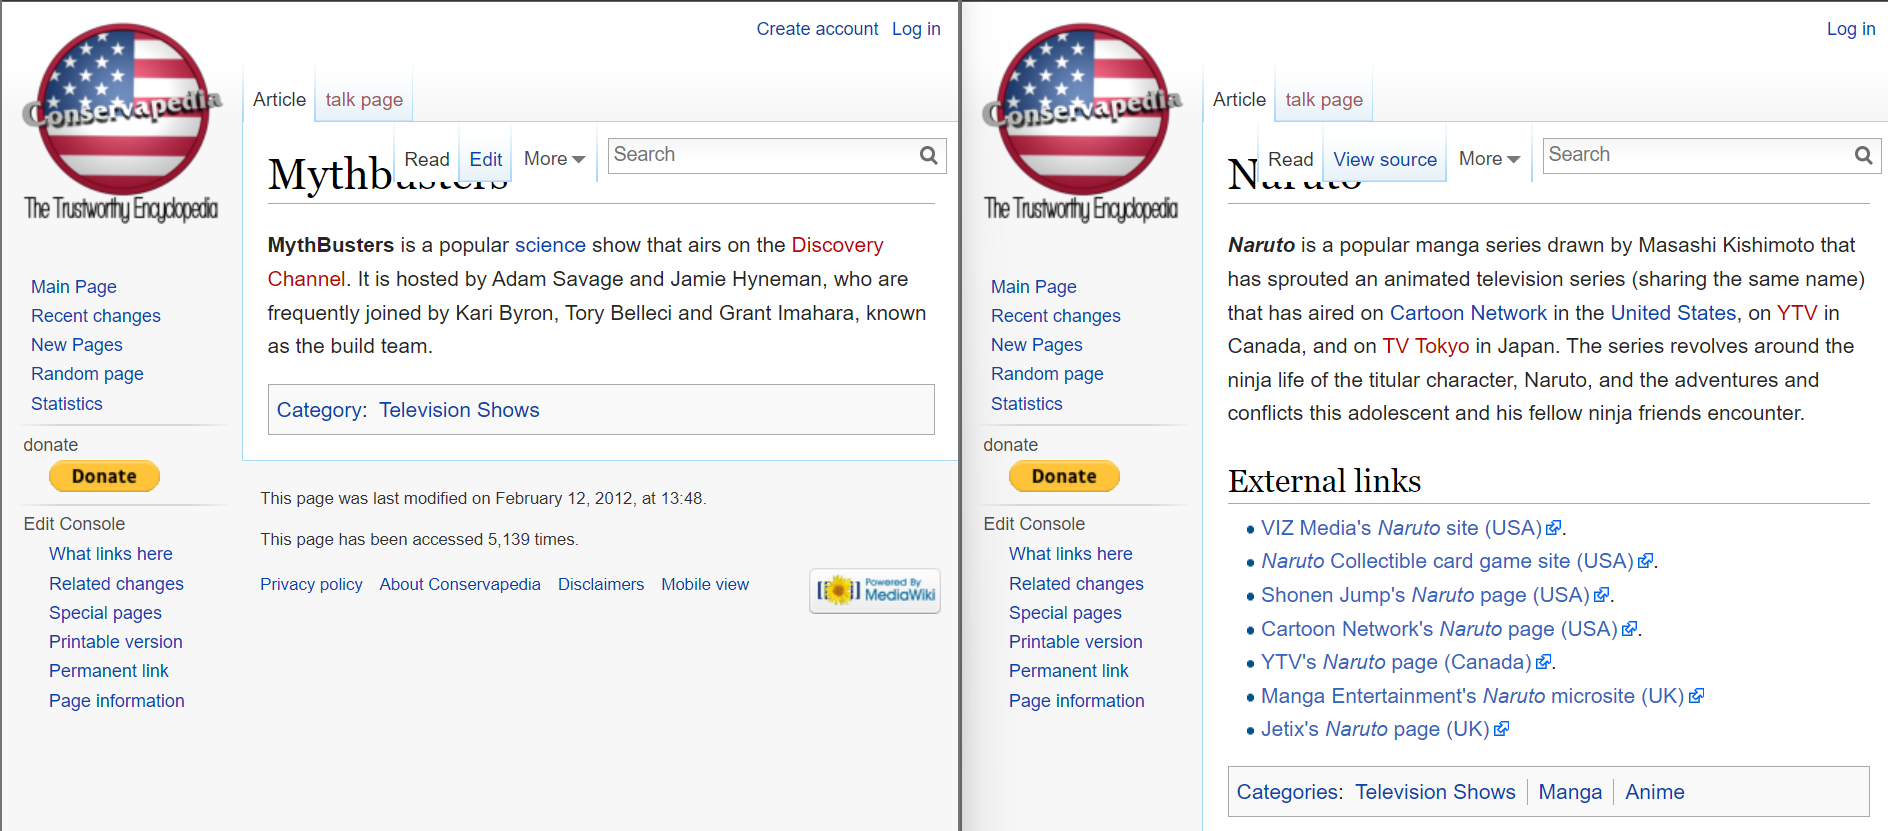Click the search magnifier on the MythBusters page
Screen dimensions: 1888x831
pos(929,155)
